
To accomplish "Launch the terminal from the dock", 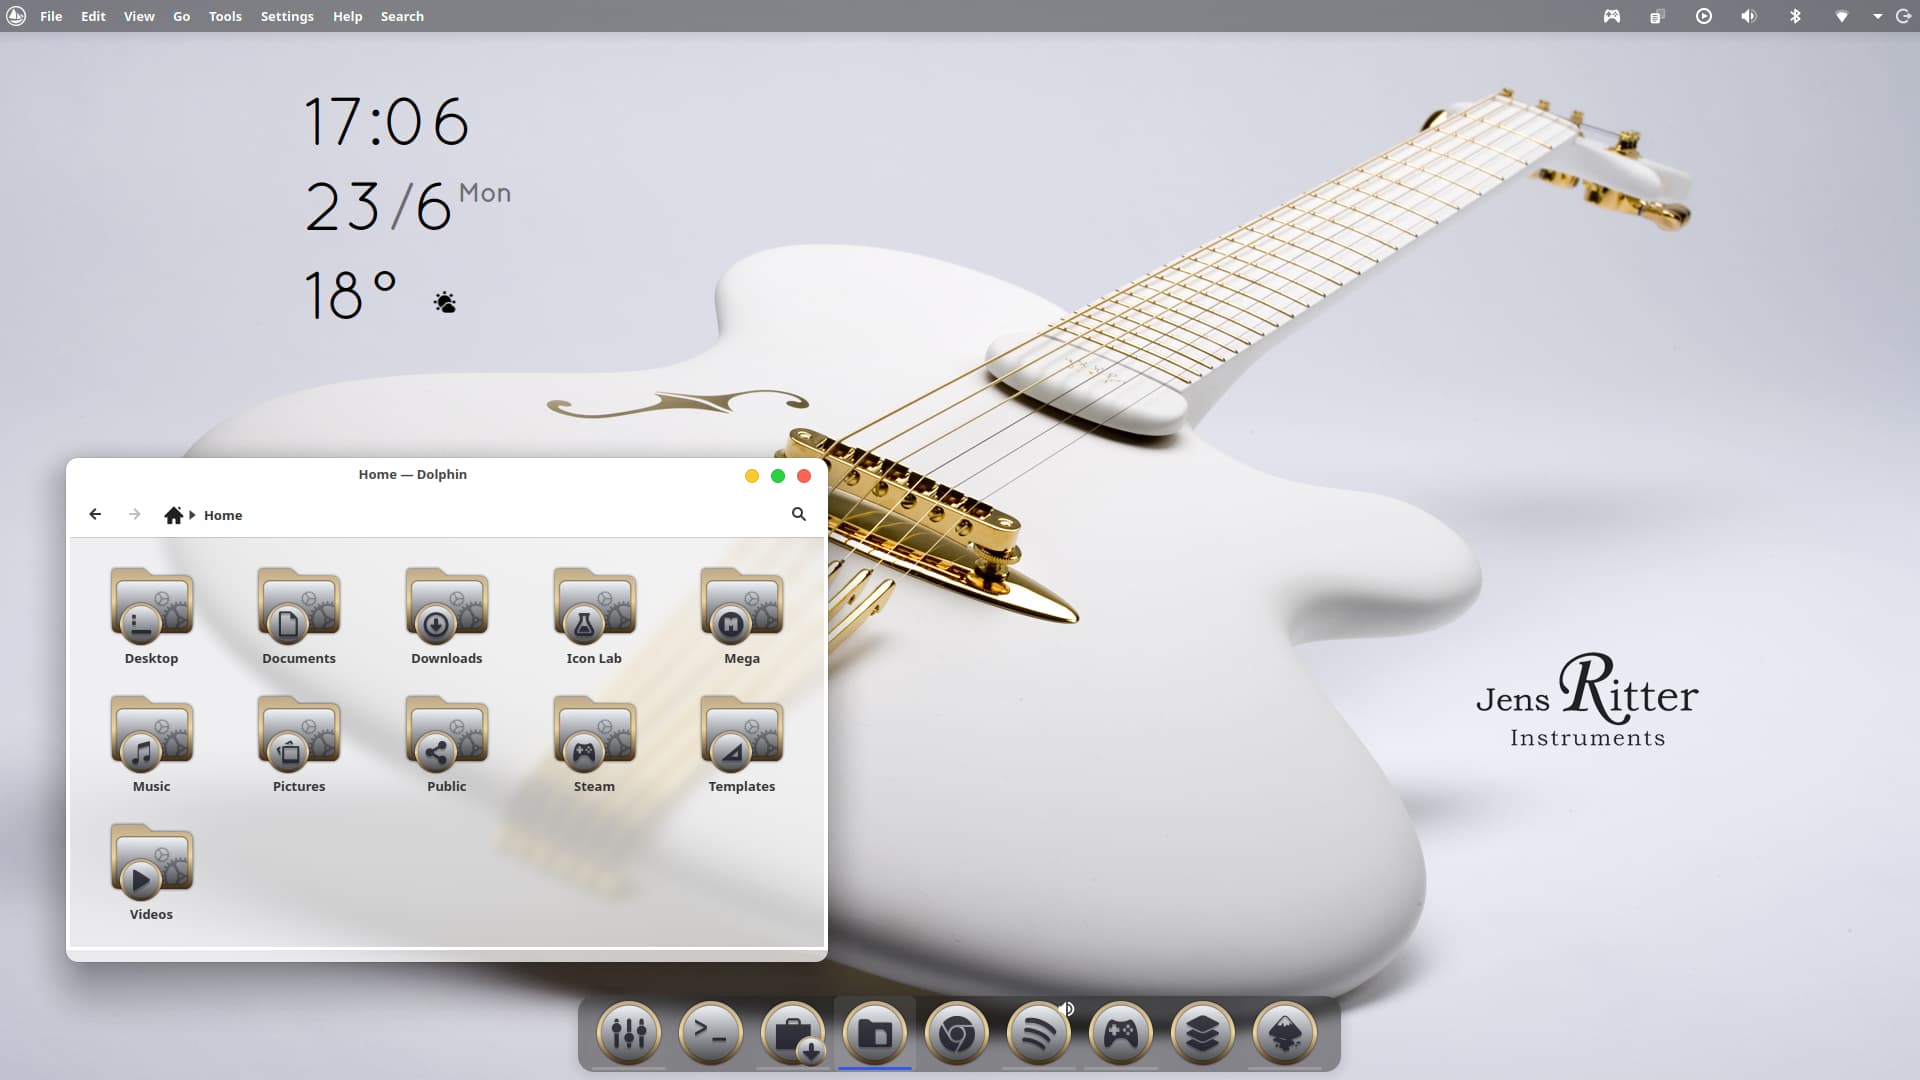I will [710, 1033].
